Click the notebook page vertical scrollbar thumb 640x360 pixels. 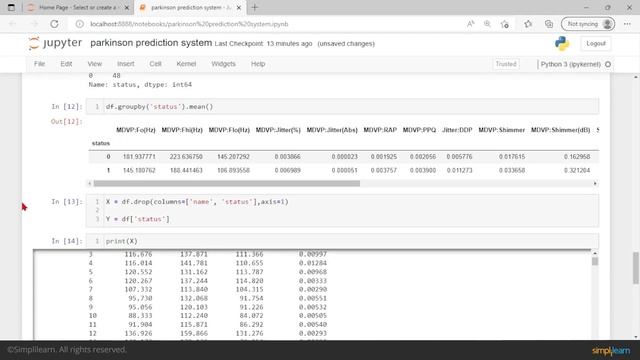[x=636, y=268]
